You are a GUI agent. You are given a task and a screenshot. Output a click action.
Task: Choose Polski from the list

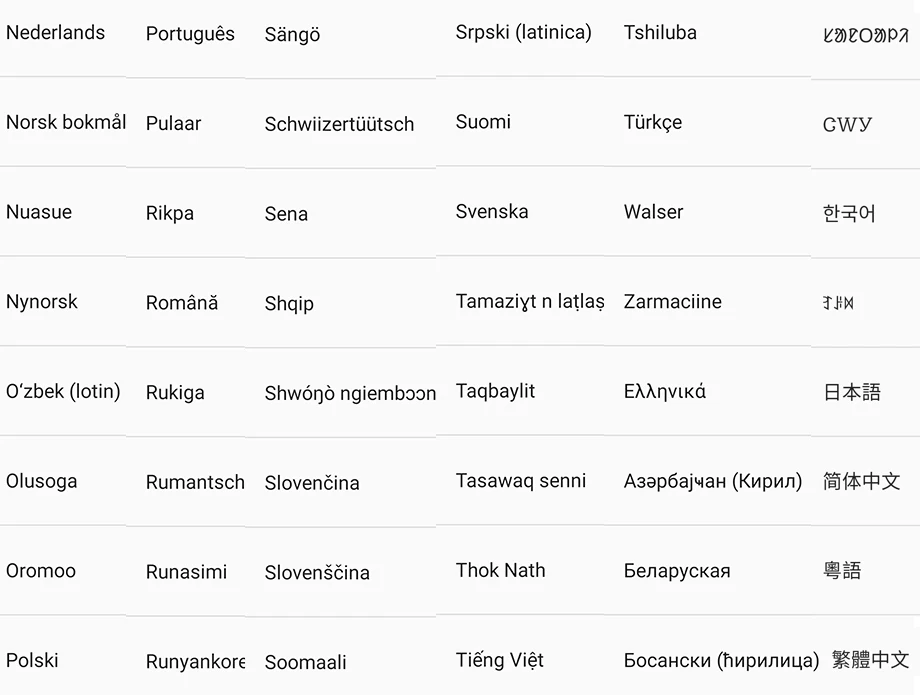point(32,660)
